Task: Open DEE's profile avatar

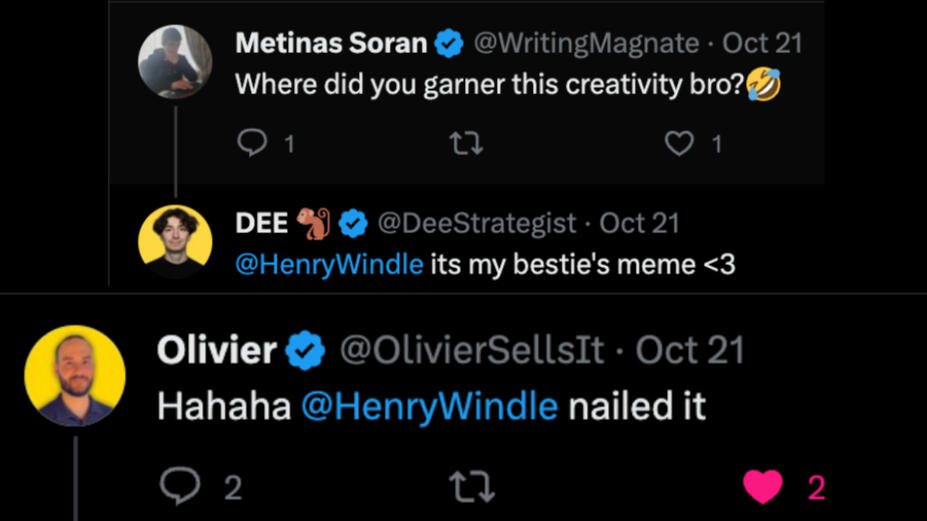Action: (x=175, y=241)
